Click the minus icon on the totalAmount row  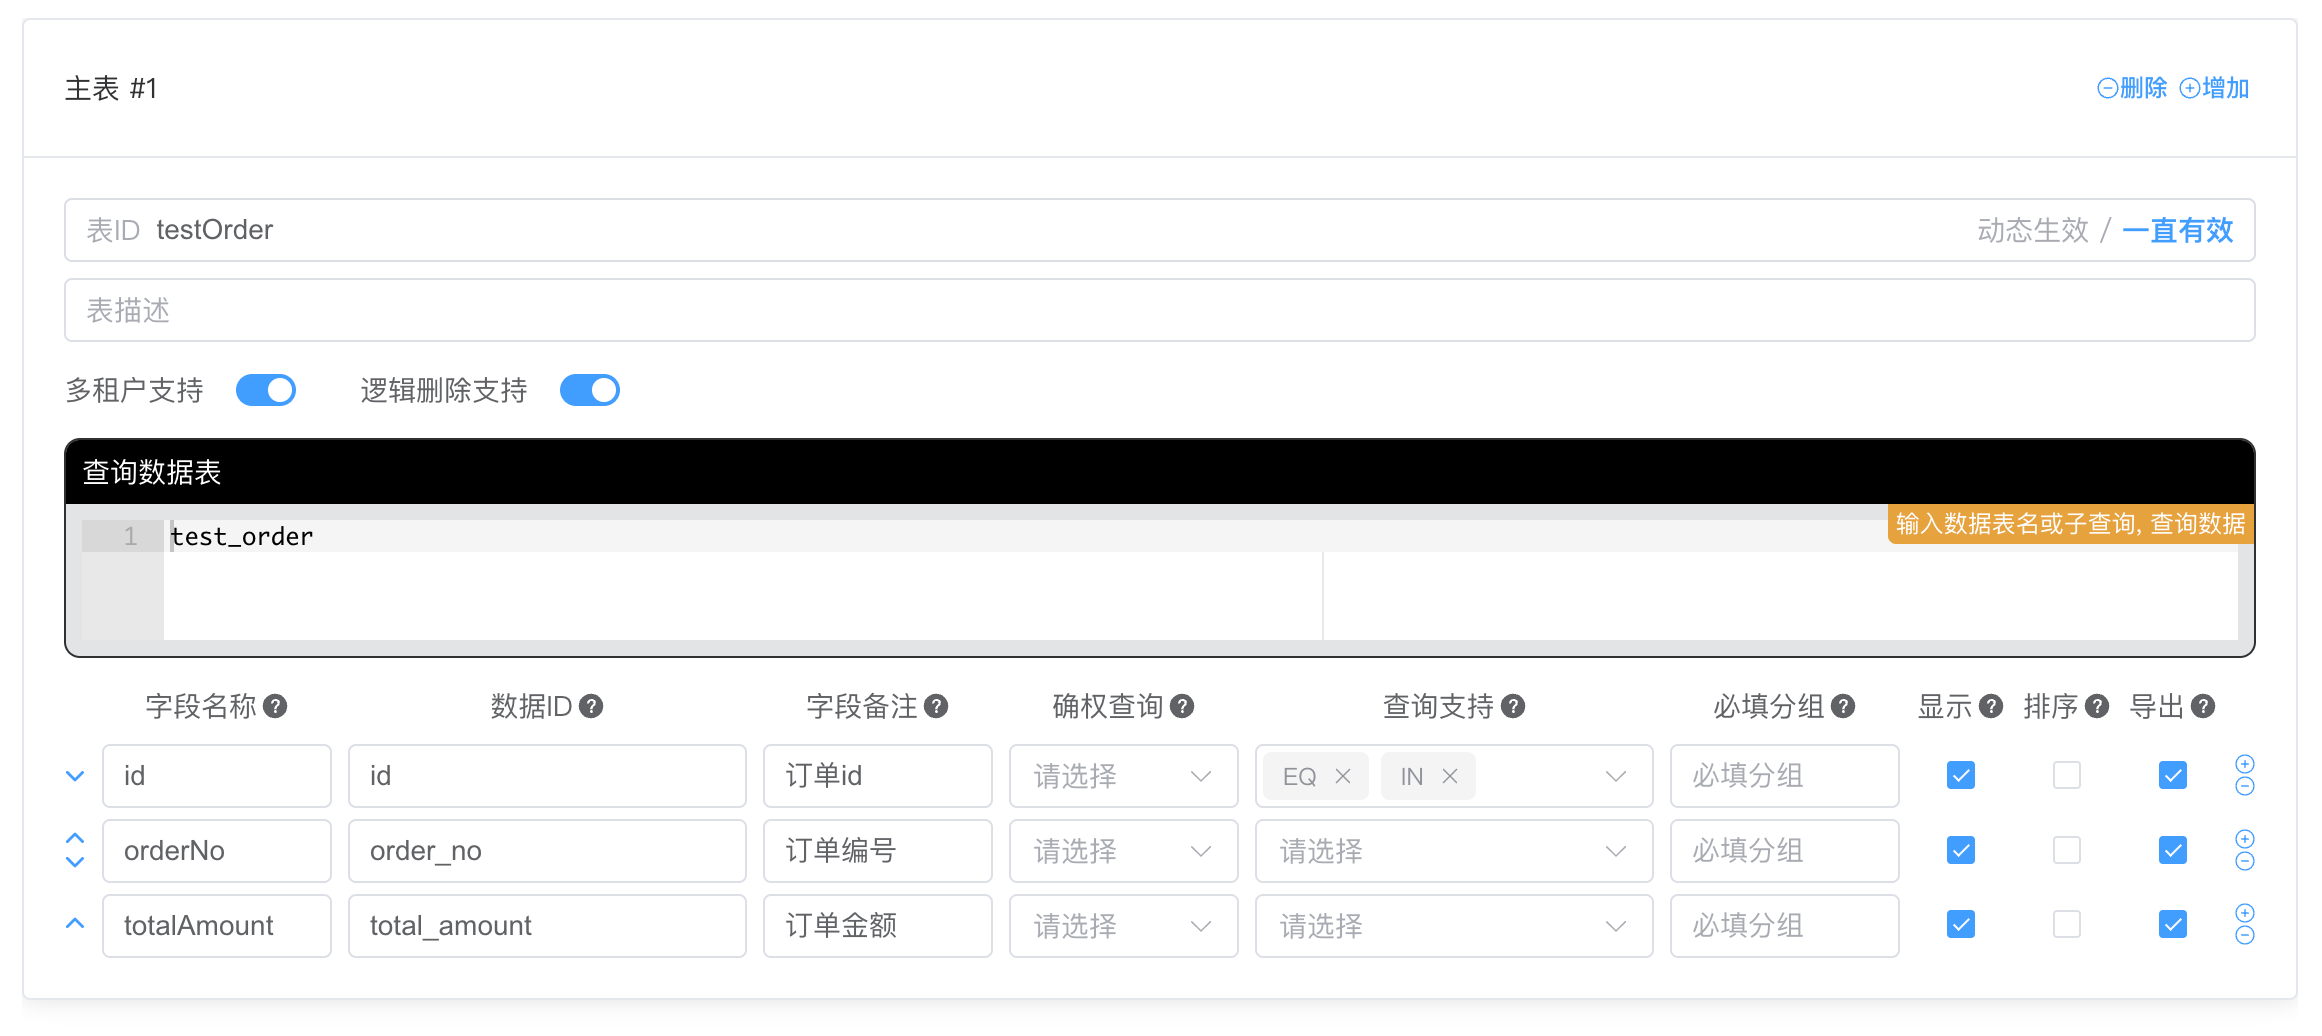point(2244,937)
